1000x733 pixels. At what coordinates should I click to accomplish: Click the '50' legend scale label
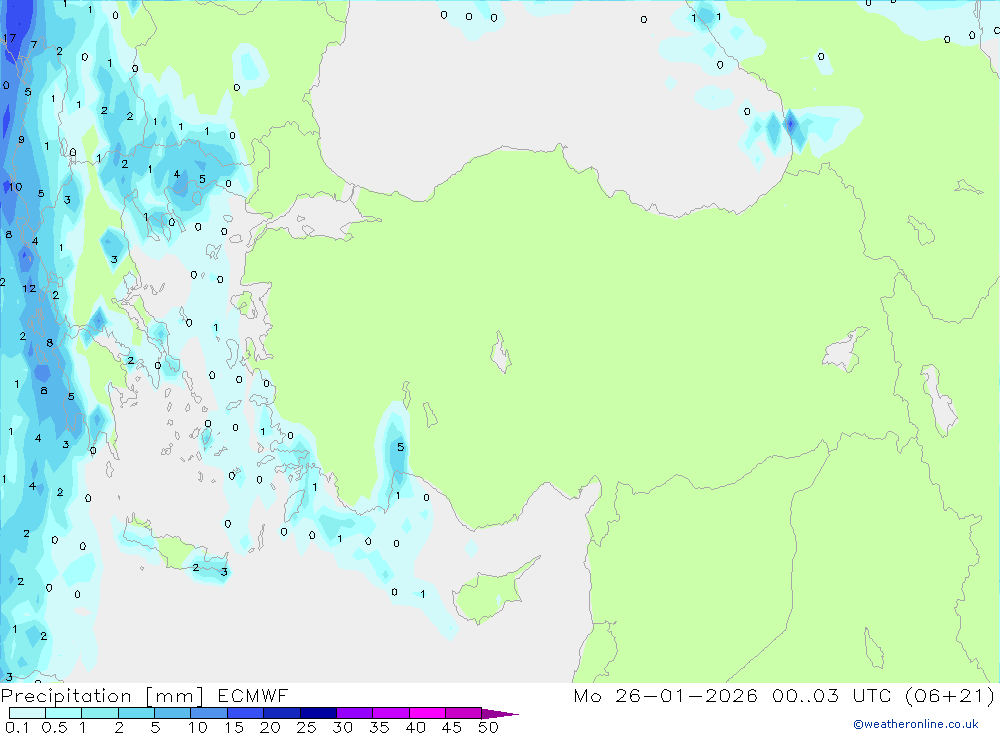(488, 727)
